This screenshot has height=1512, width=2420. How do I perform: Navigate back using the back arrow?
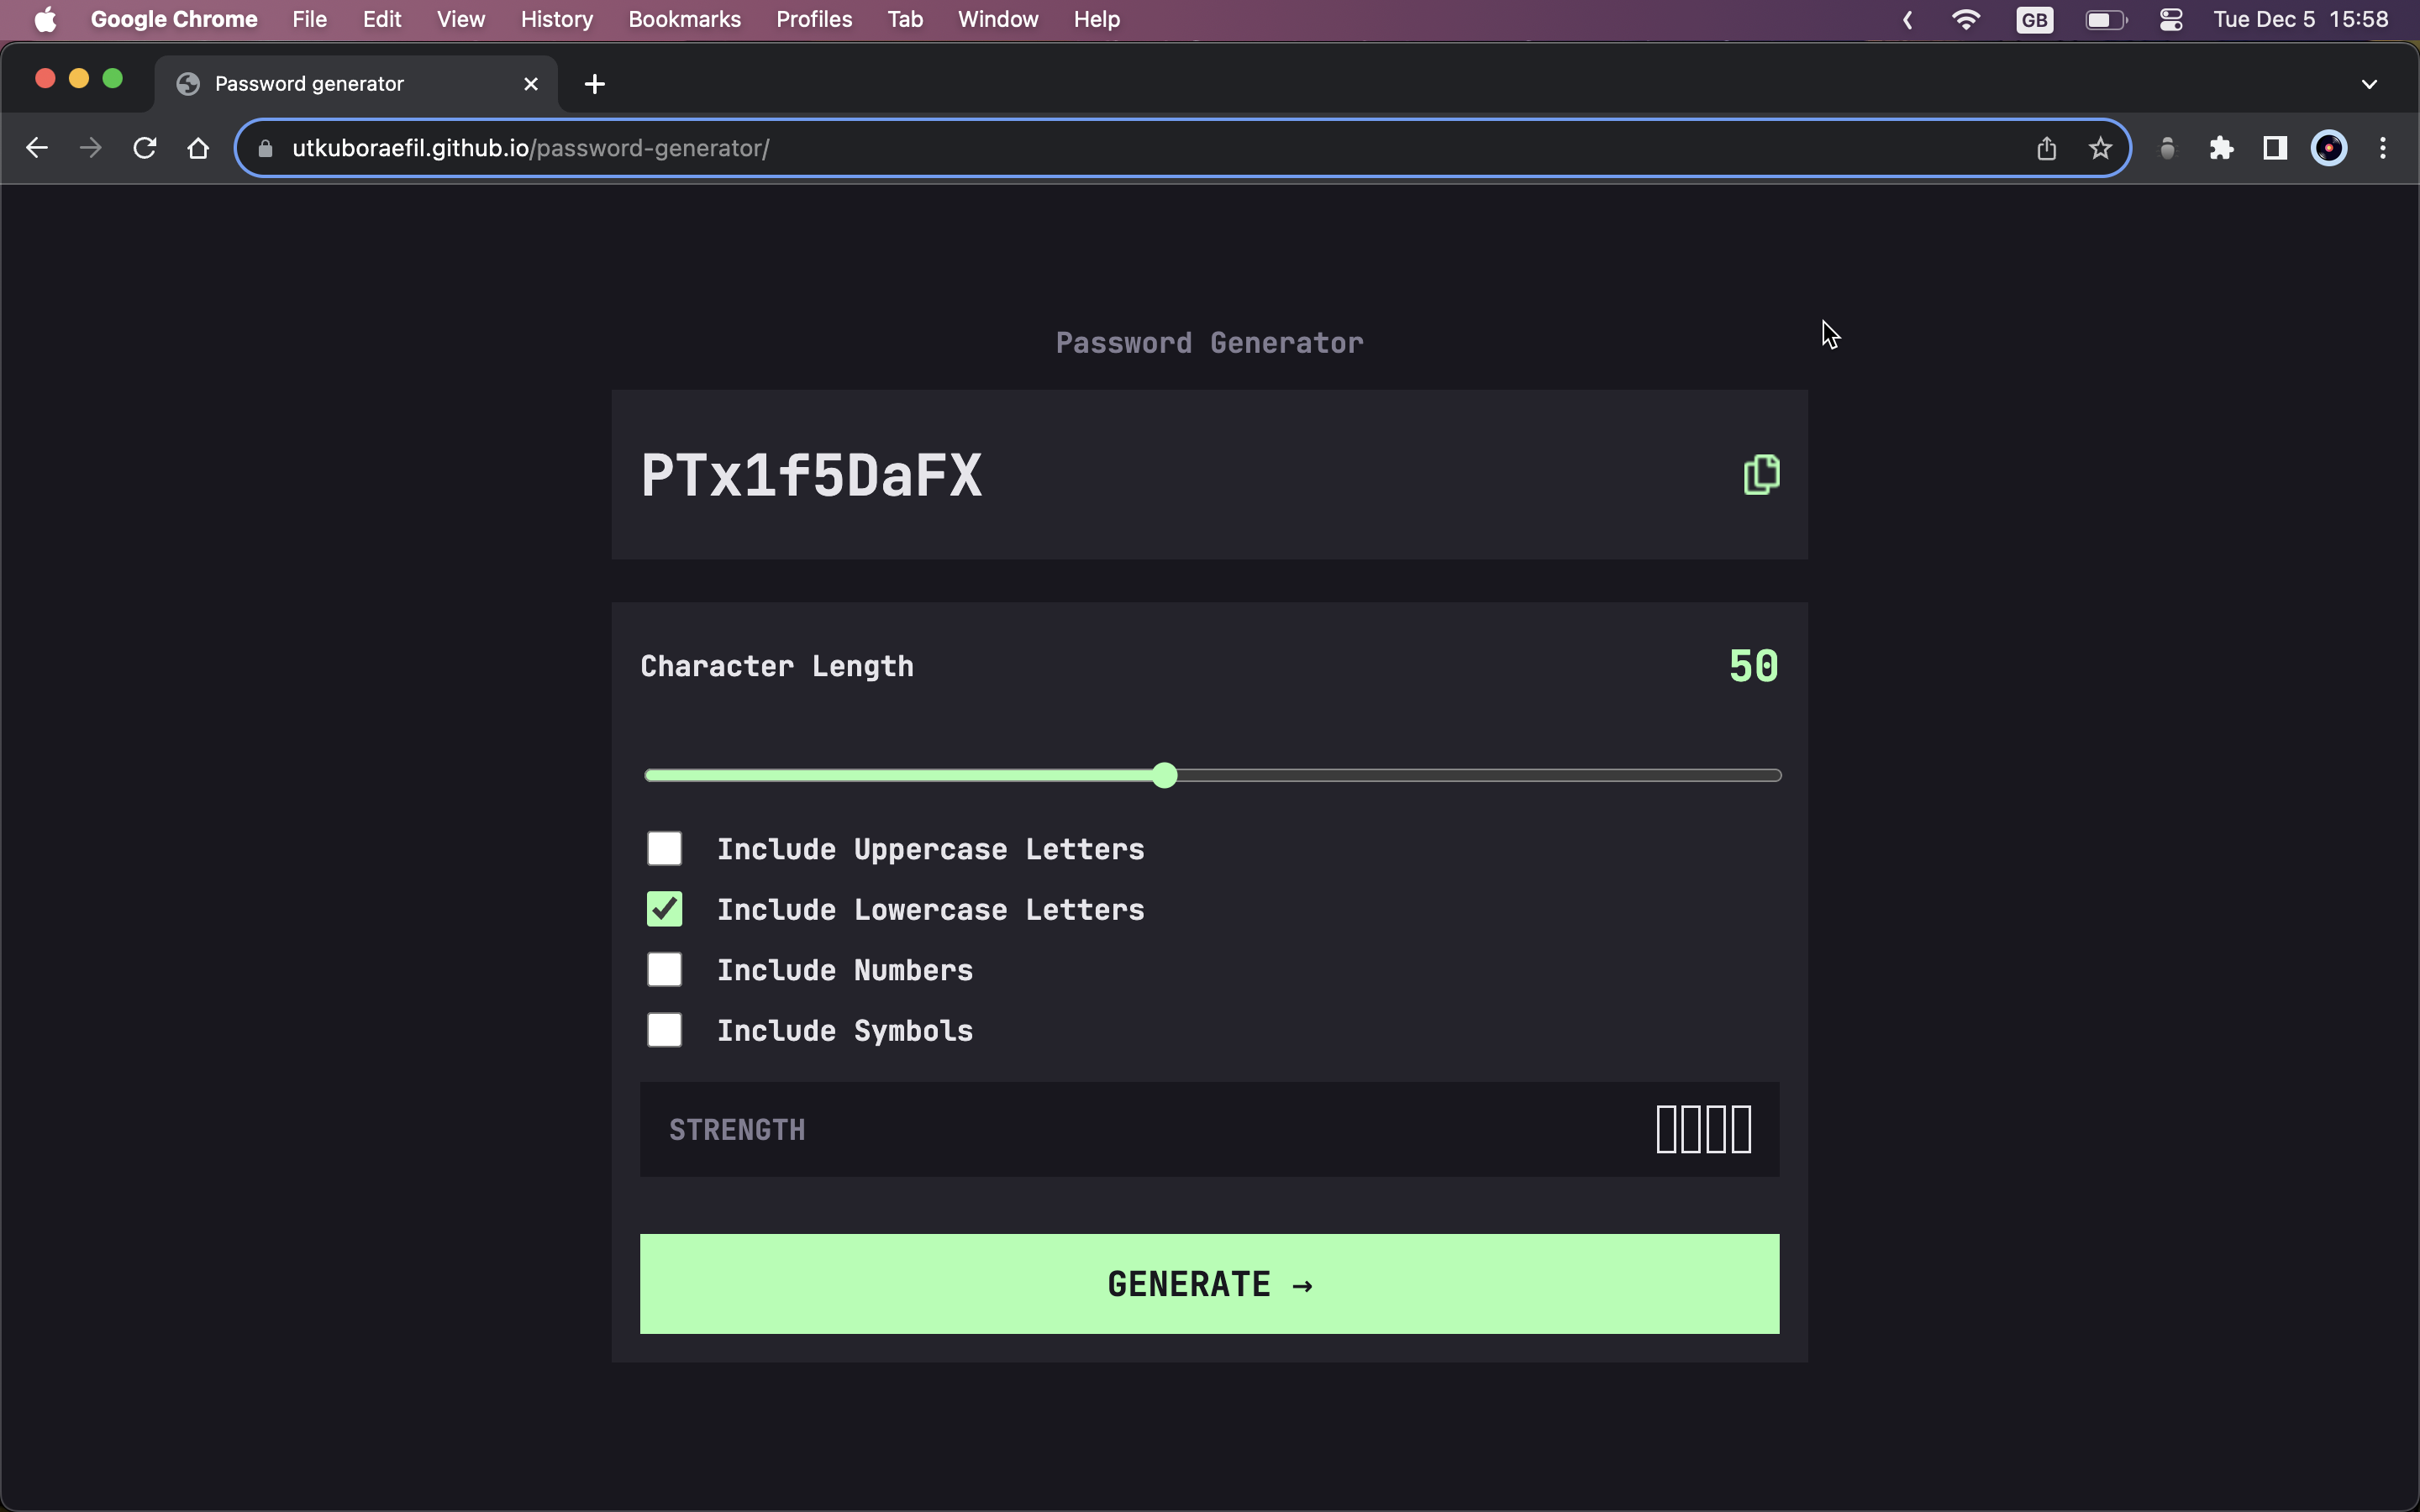coord(37,147)
